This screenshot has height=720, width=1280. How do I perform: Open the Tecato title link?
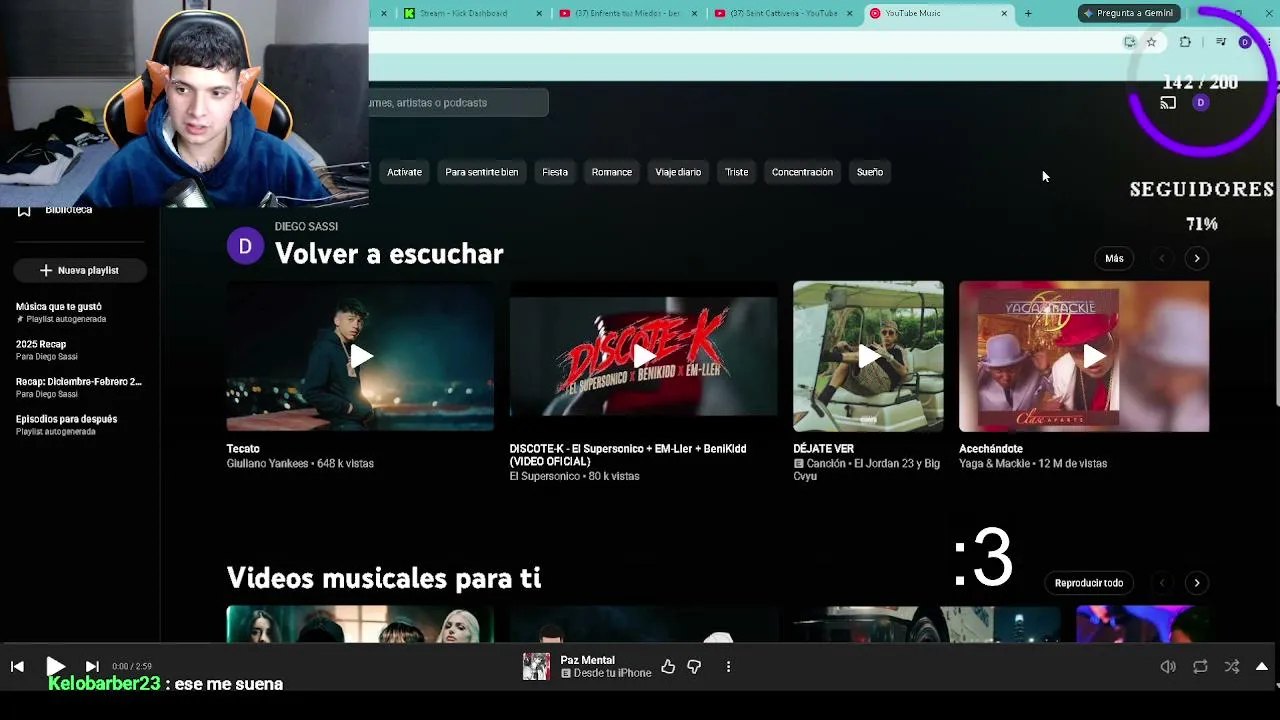click(243, 449)
